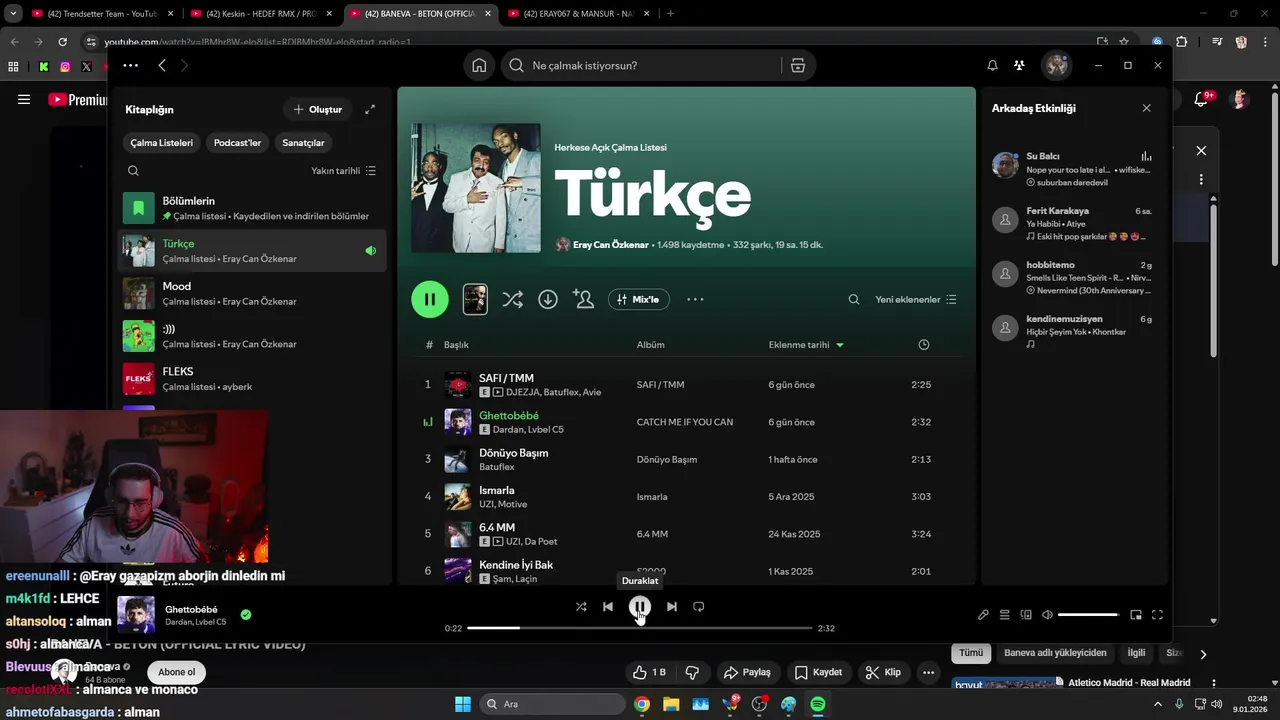Open Eray Can Özkenar profile link in header
This screenshot has width=1280, height=720.
[x=610, y=244]
